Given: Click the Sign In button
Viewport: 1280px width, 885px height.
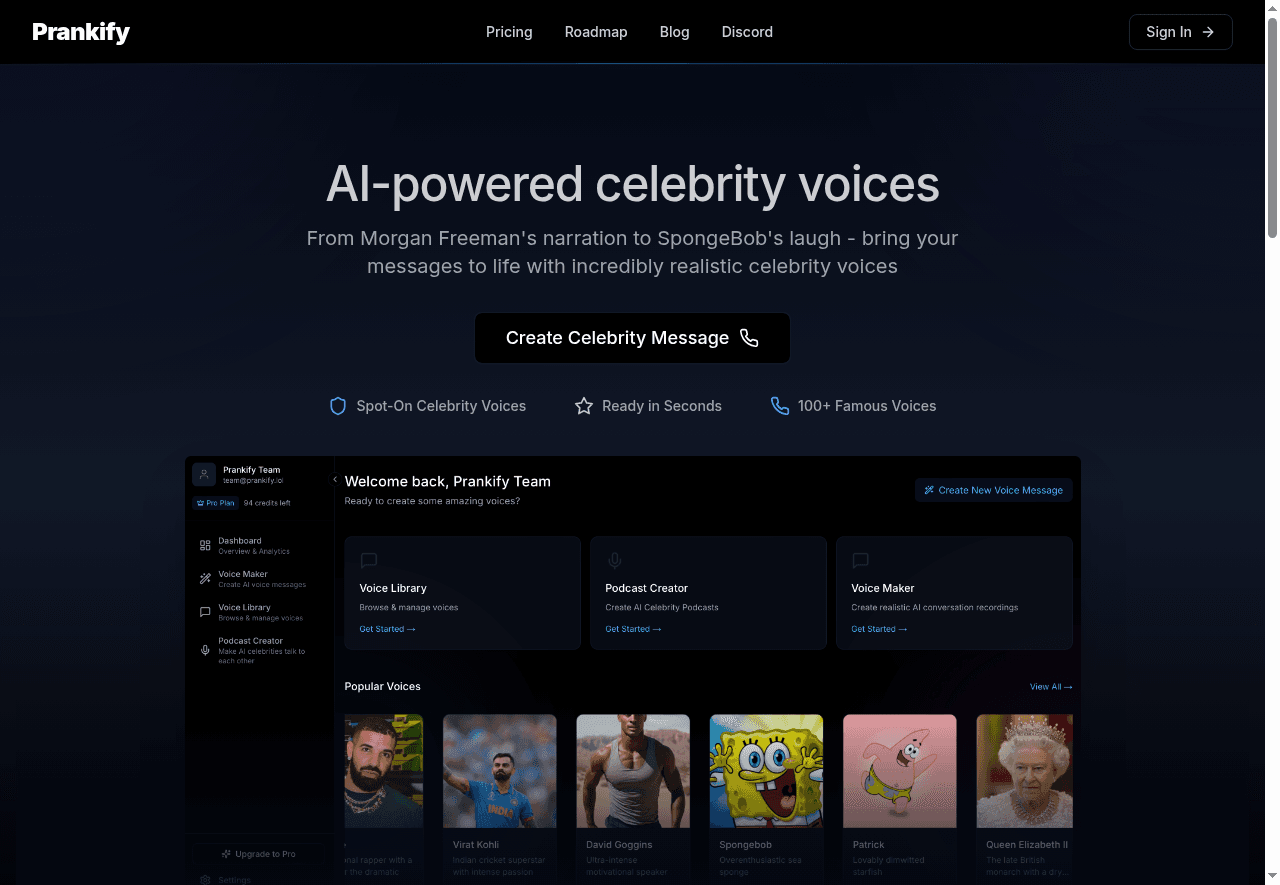Looking at the screenshot, I should [x=1181, y=32].
